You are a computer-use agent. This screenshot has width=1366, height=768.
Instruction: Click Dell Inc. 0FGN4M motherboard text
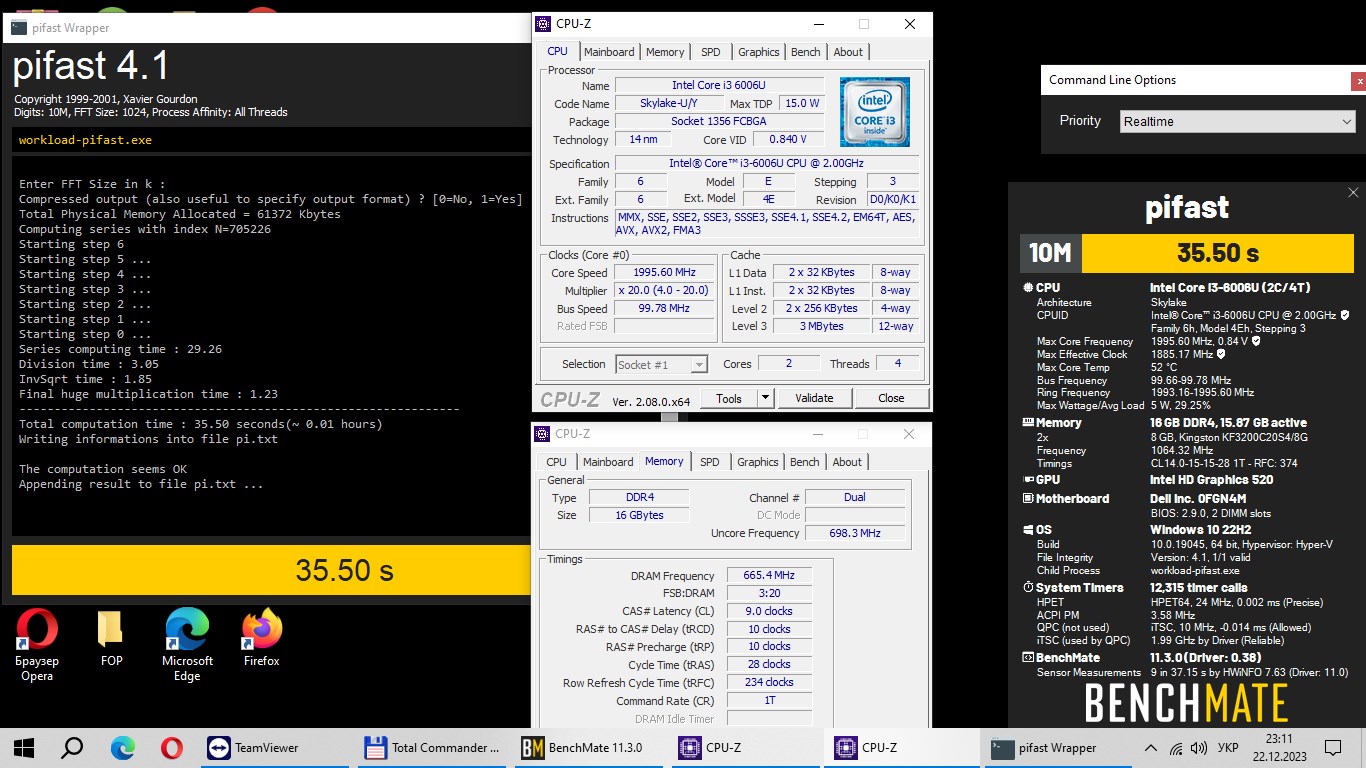coord(1198,499)
